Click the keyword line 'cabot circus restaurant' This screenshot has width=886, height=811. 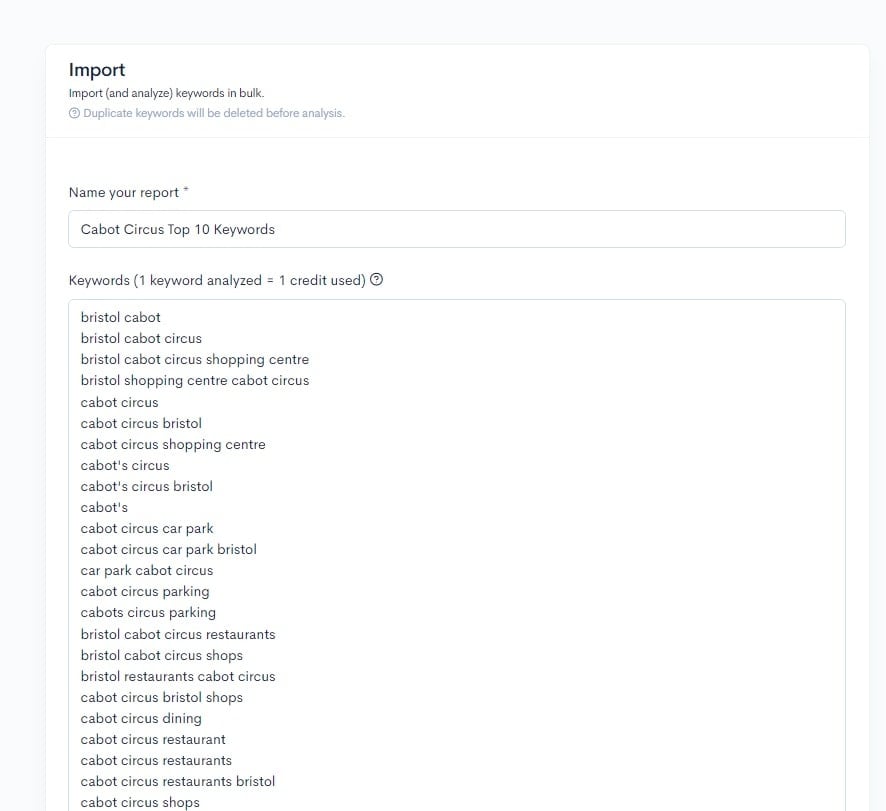click(x=152, y=739)
